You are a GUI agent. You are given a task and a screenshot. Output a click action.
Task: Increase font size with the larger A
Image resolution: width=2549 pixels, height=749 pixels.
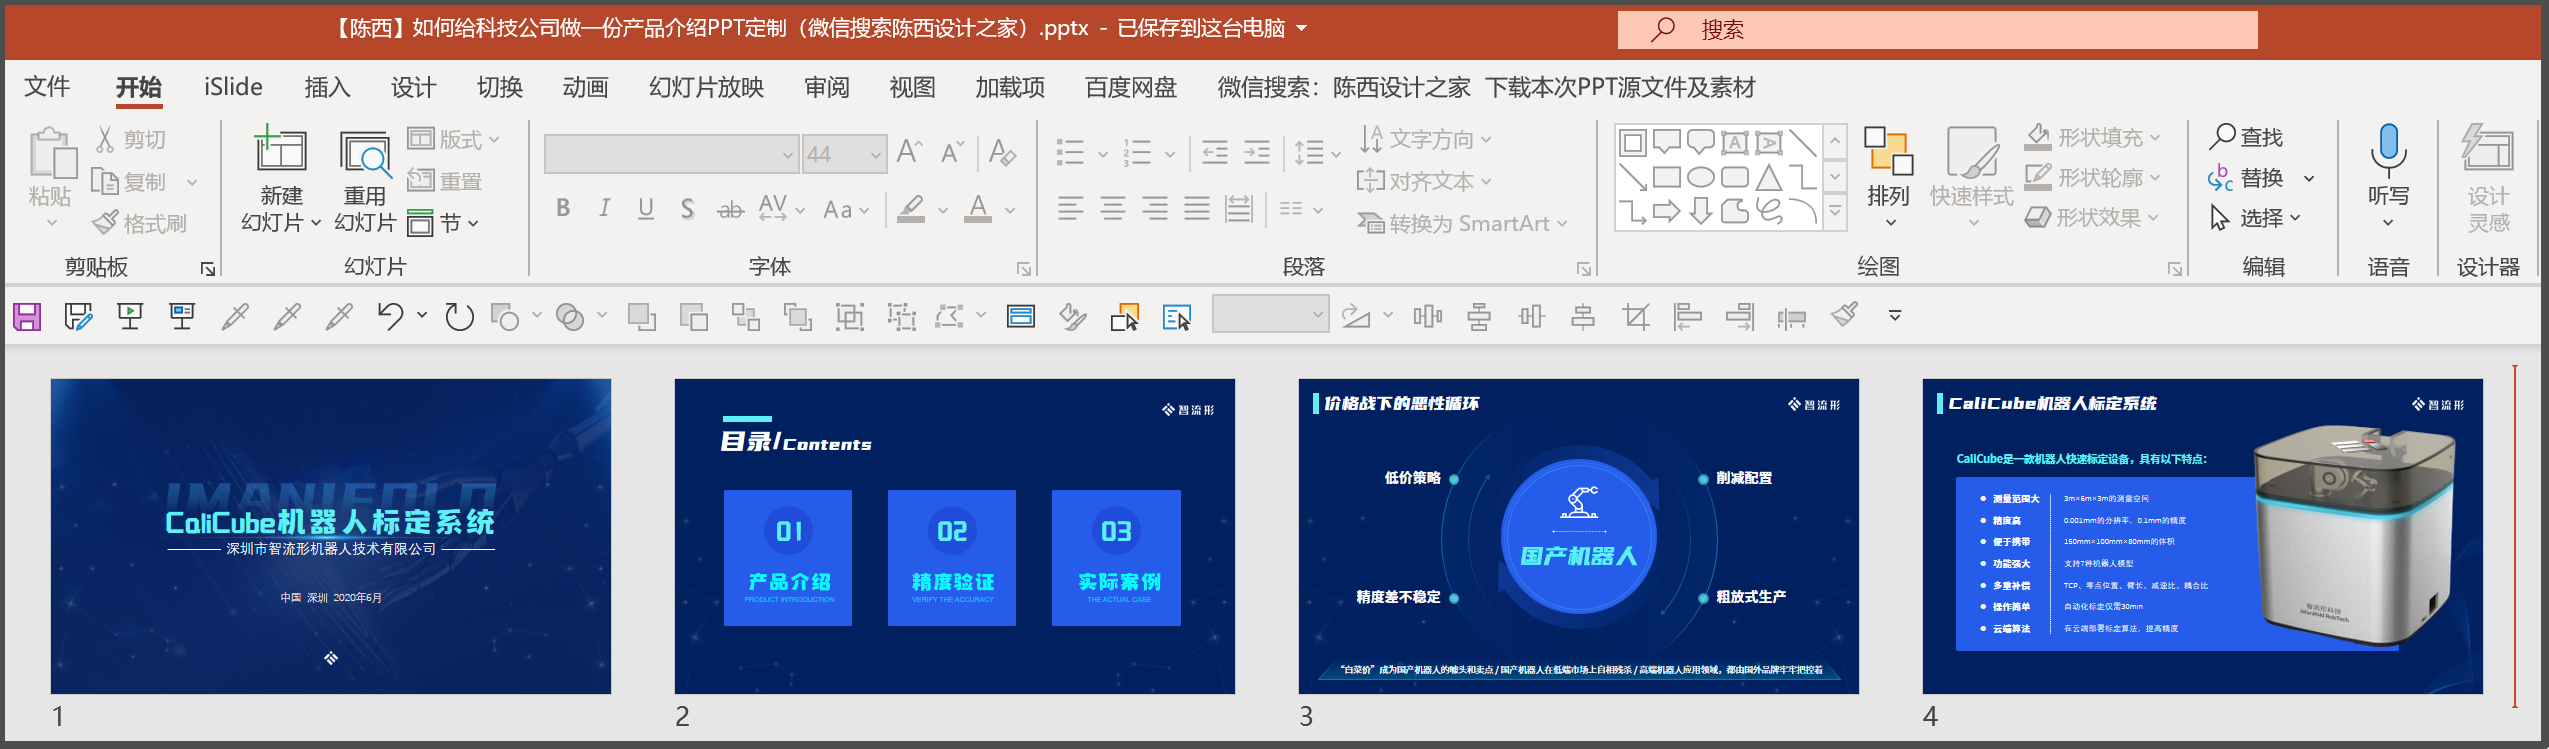(909, 152)
